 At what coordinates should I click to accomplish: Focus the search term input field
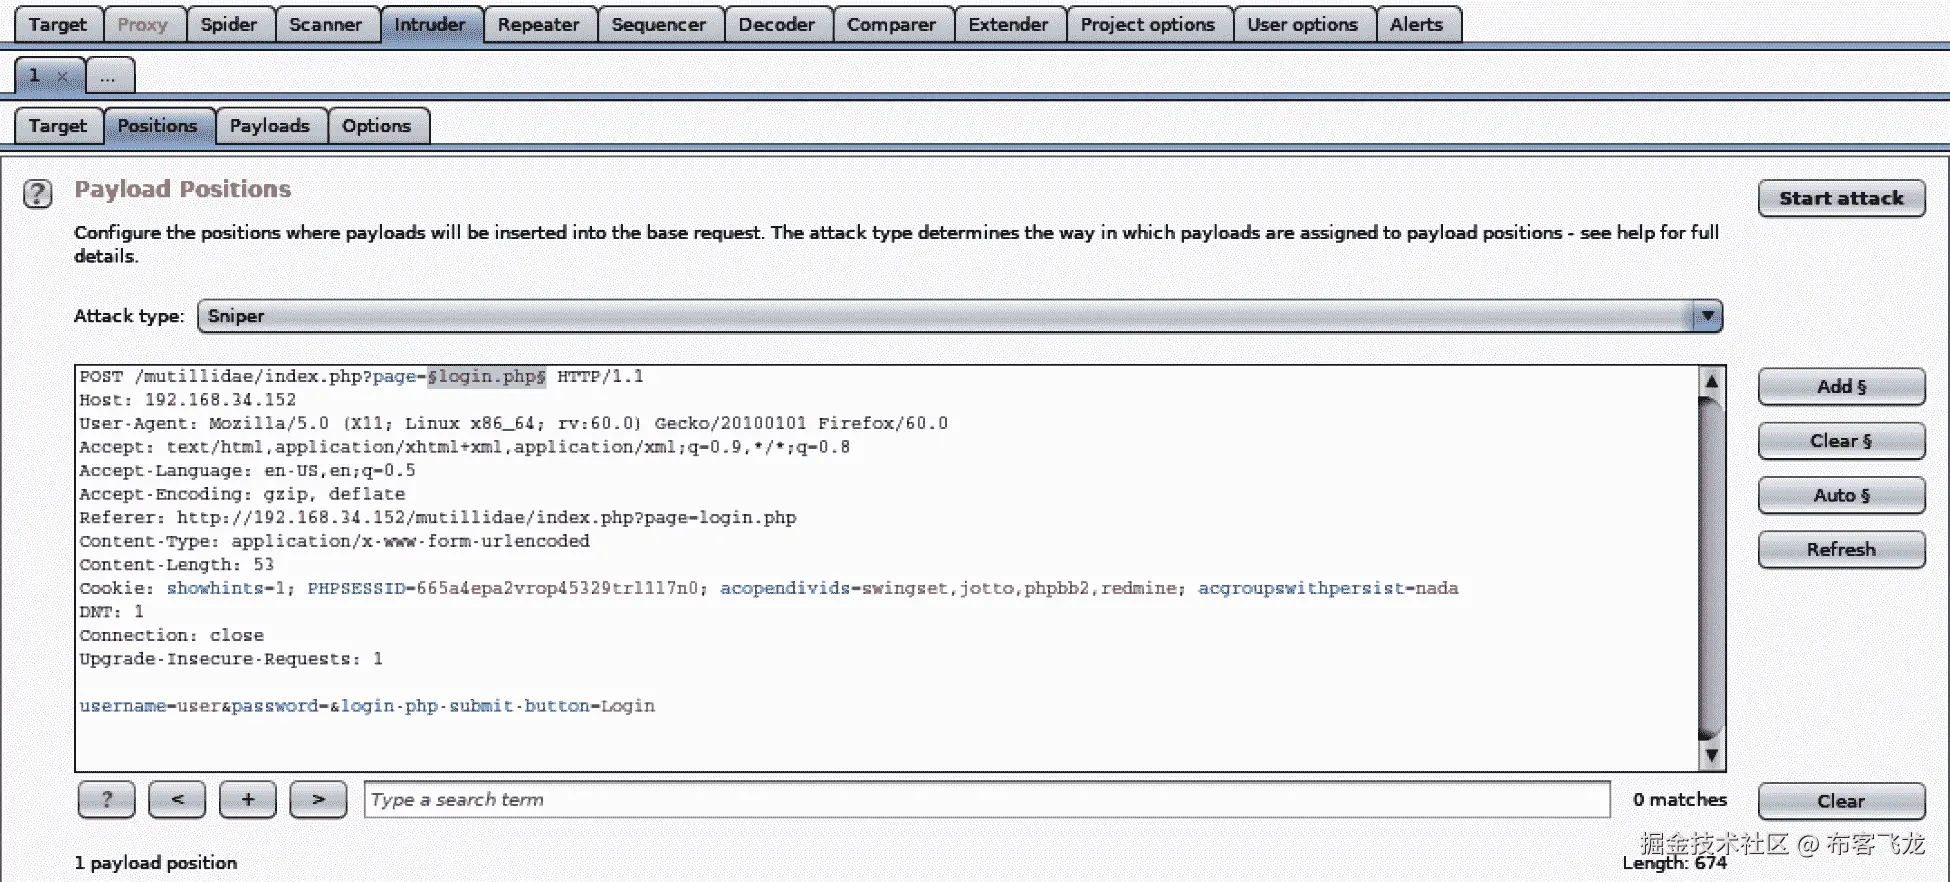(x=987, y=799)
